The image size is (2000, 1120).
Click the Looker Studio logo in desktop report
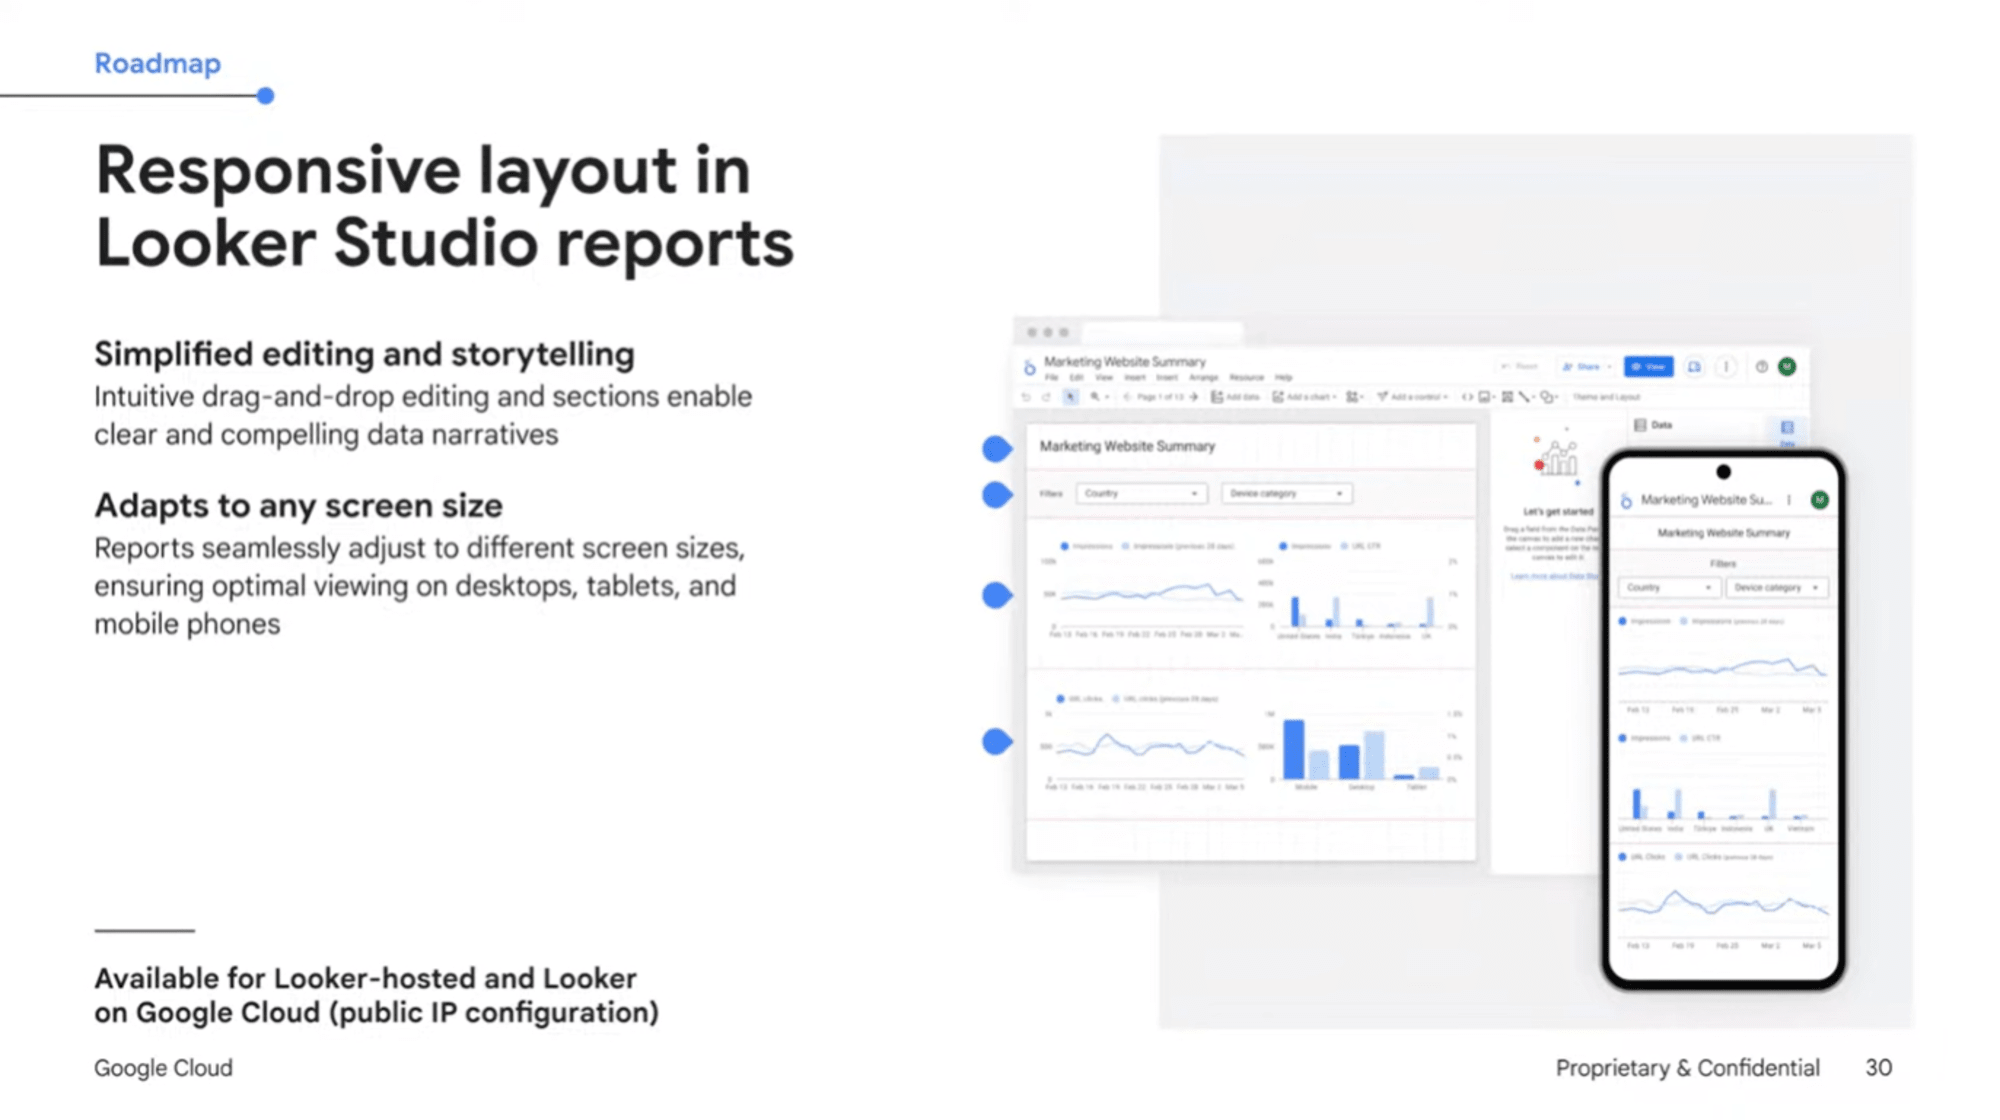pos(1029,368)
